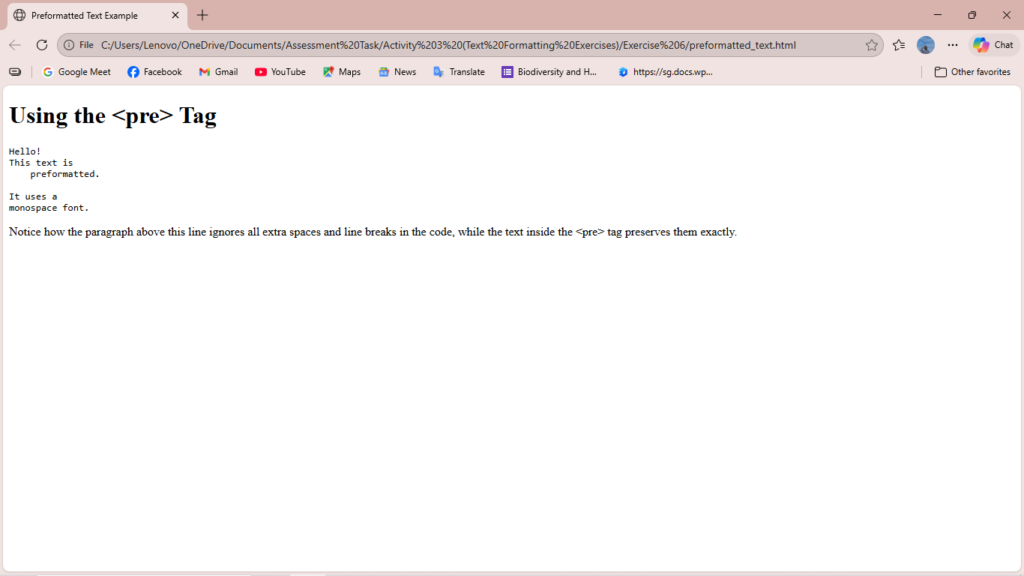Open the Gmail bookmark

tap(218, 72)
